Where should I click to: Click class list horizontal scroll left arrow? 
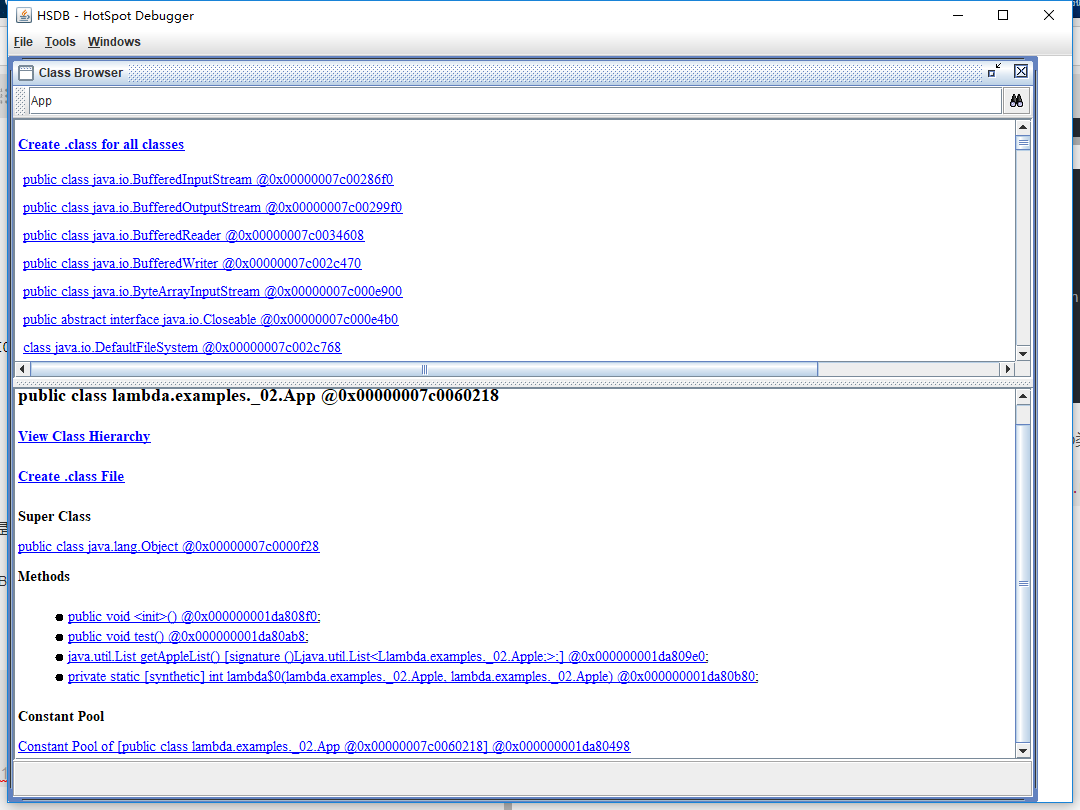pyautogui.click(x=23, y=369)
